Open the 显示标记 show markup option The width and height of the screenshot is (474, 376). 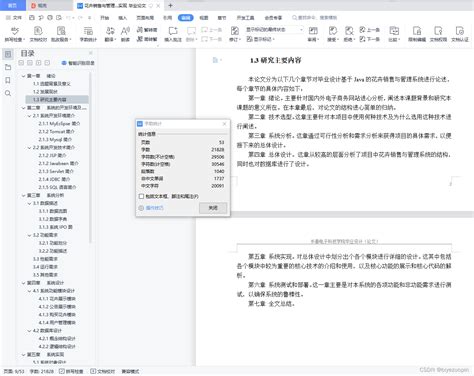coord(260,39)
